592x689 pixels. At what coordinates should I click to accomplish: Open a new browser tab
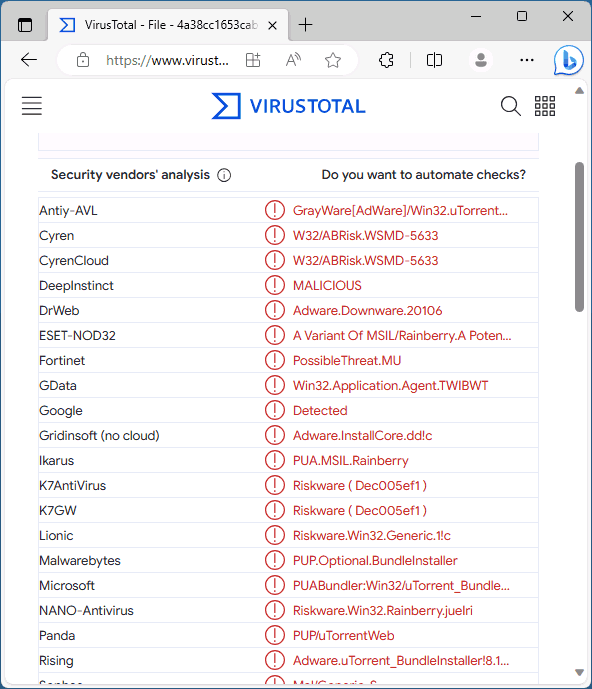[305, 25]
